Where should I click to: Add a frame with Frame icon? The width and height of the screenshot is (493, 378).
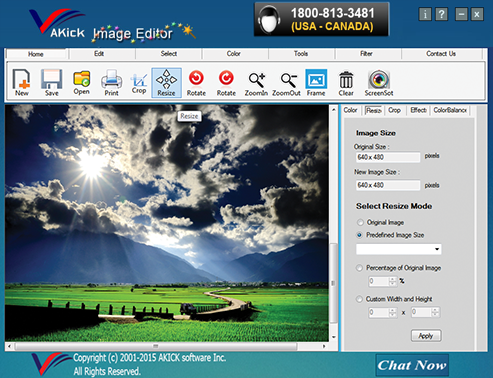[316, 83]
